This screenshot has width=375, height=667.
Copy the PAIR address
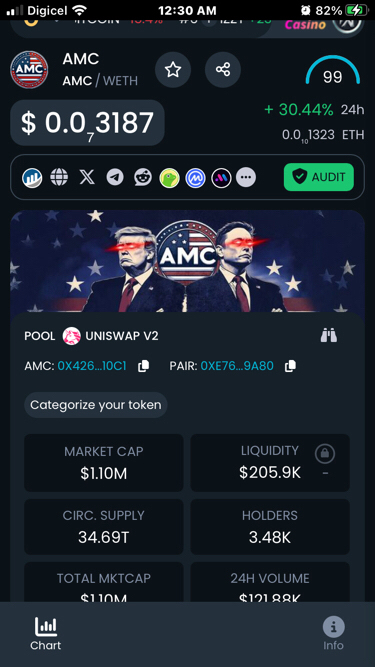(x=290, y=366)
